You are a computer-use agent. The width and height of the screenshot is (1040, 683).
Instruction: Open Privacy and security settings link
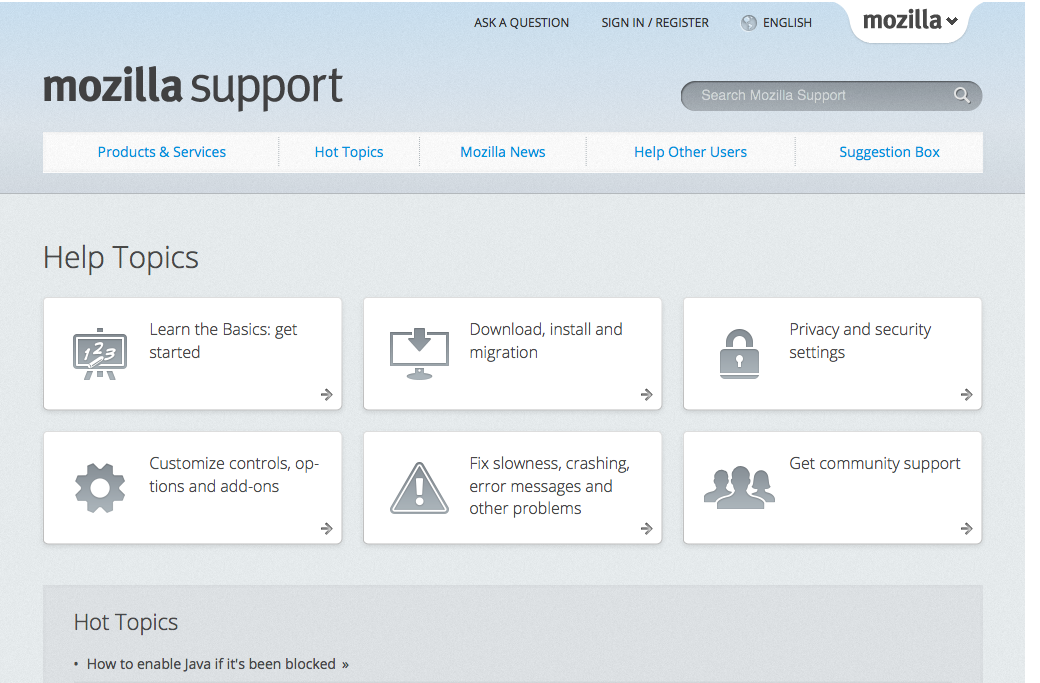tap(860, 341)
